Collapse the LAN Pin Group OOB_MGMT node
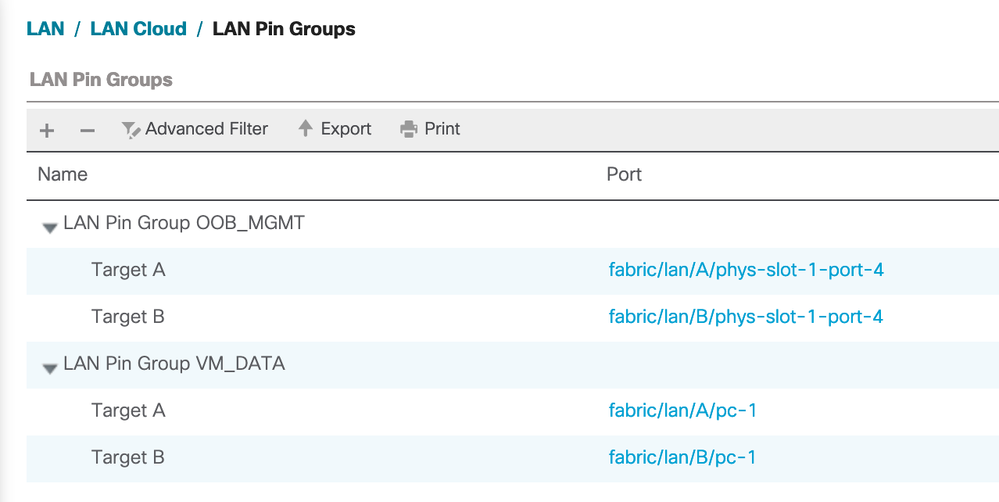This screenshot has height=502, width=999. pyautogui.click(x=49, y=227)
